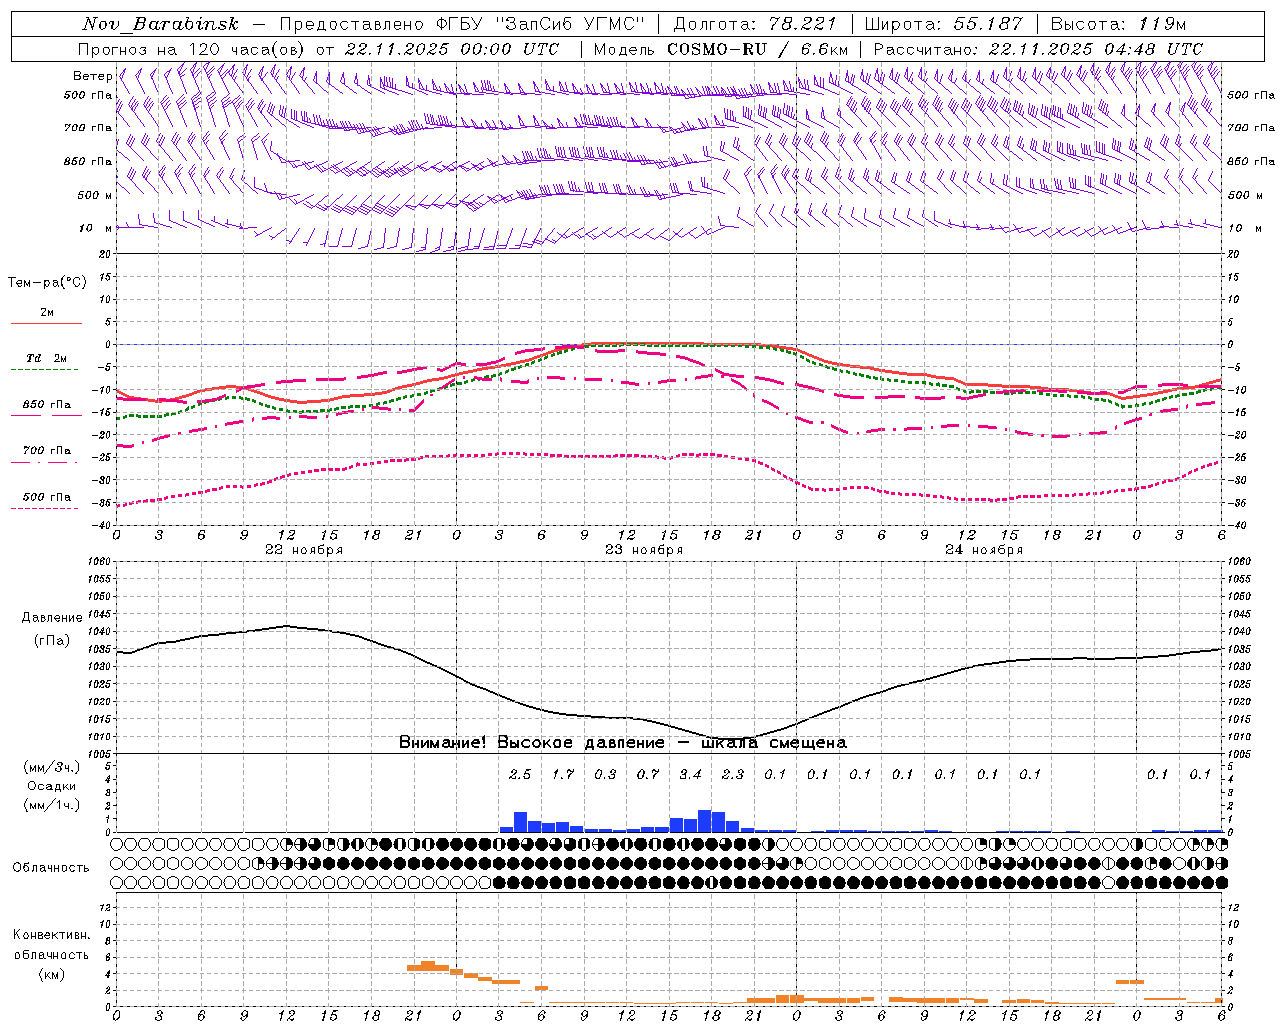
Task: Click the 'Давление' pressure panel label
Action: tap(52, 618)
